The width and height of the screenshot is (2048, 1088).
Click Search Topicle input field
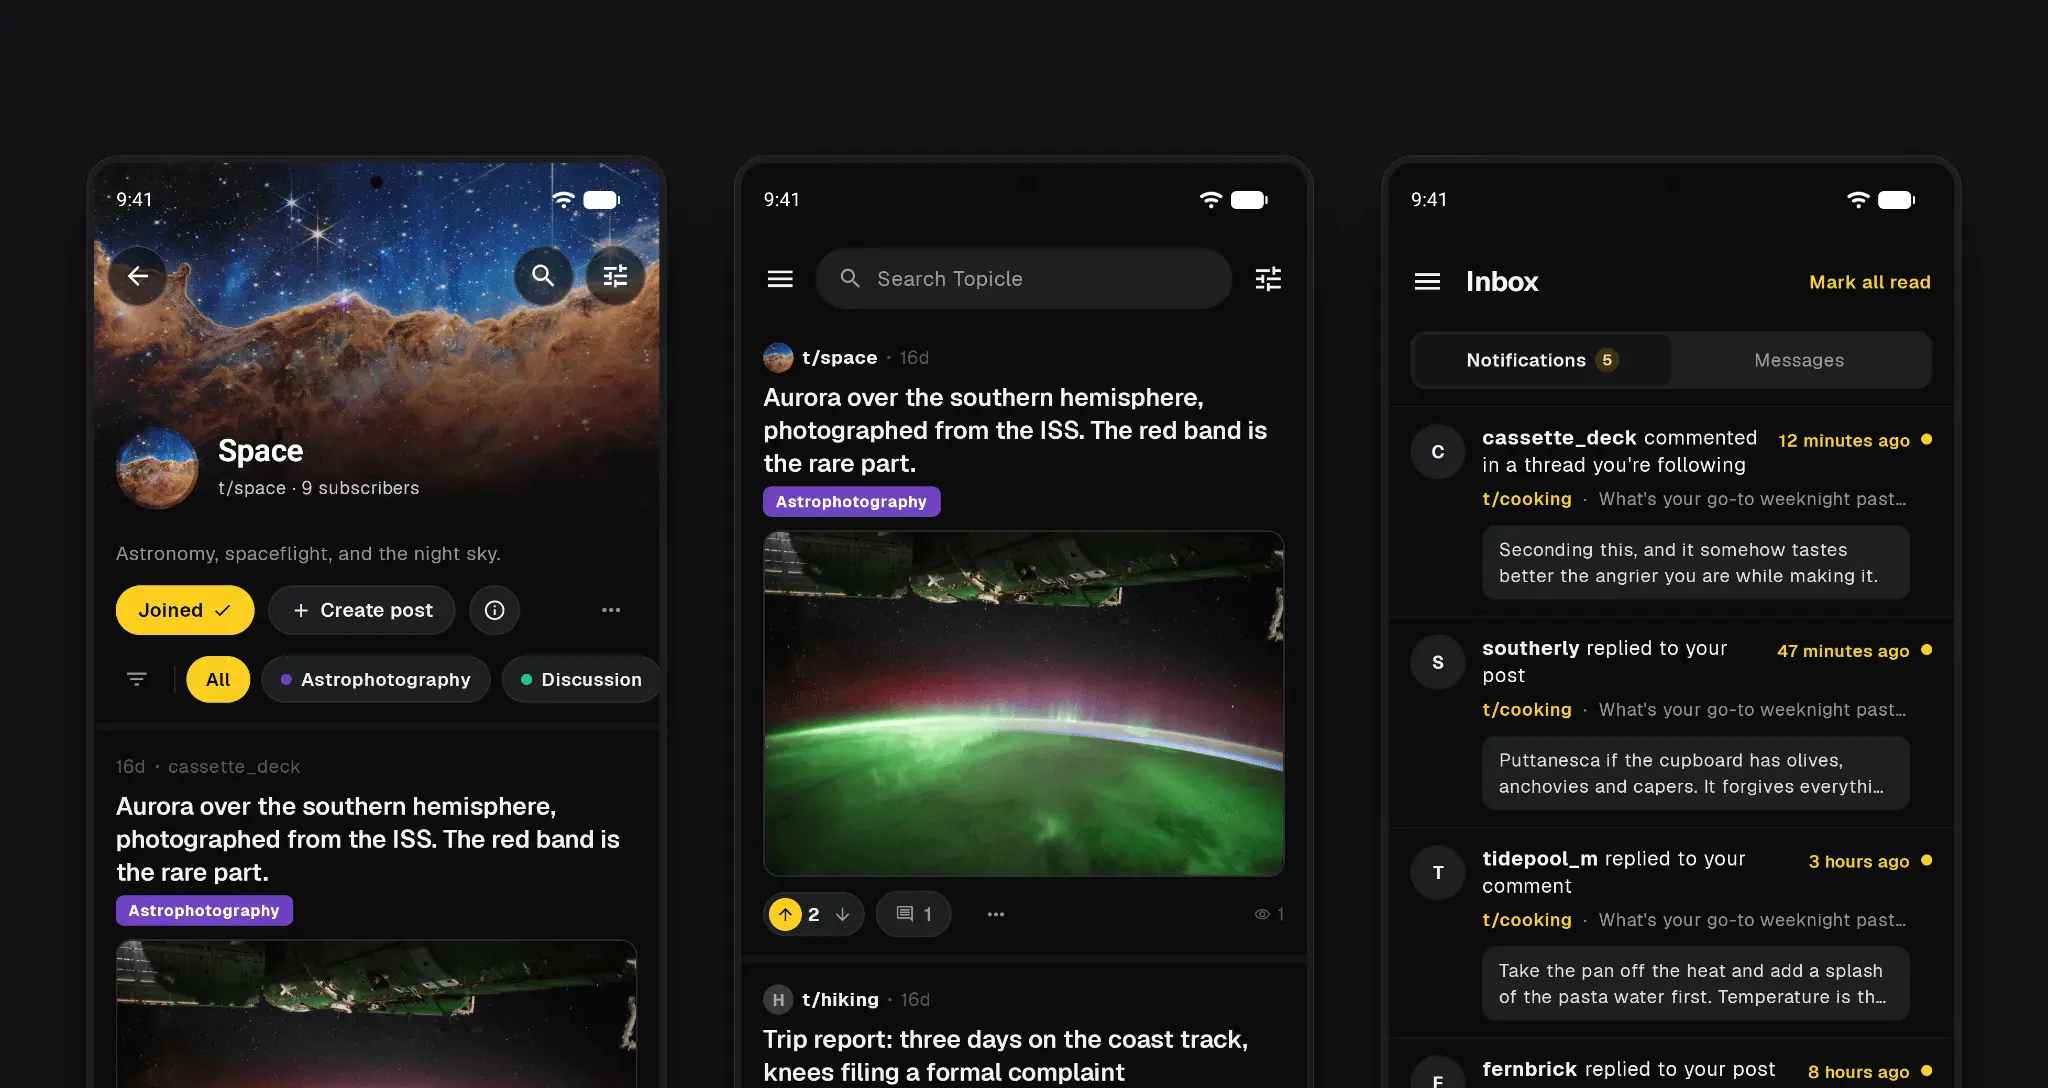(1023, 279)
